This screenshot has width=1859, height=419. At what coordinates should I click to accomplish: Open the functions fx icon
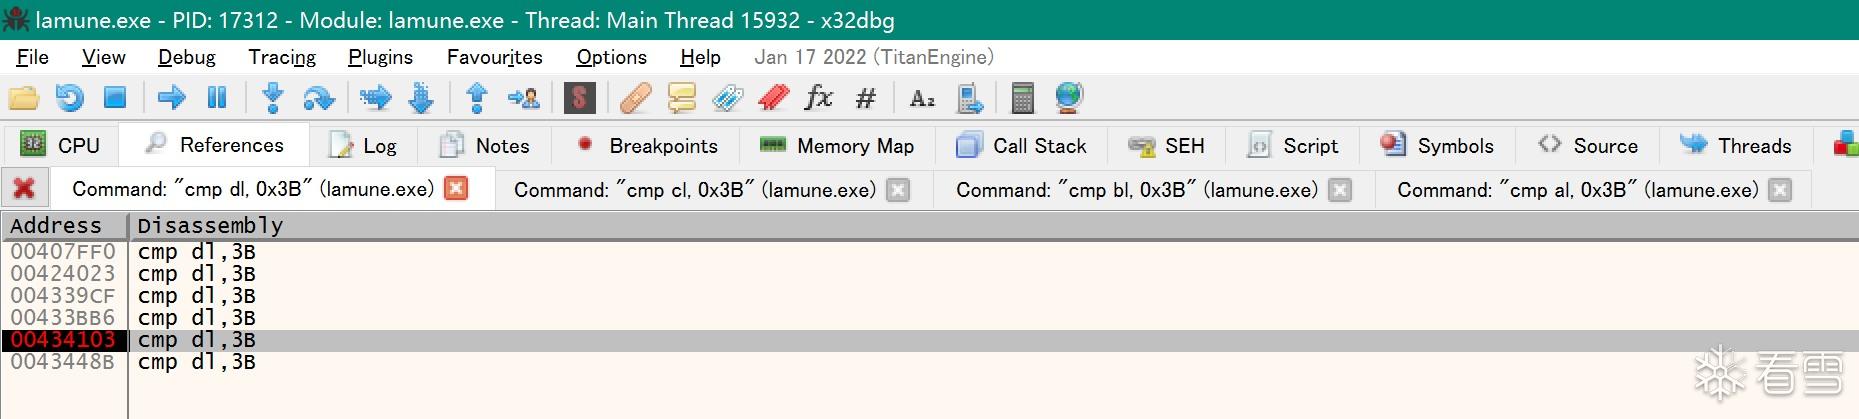819,98
